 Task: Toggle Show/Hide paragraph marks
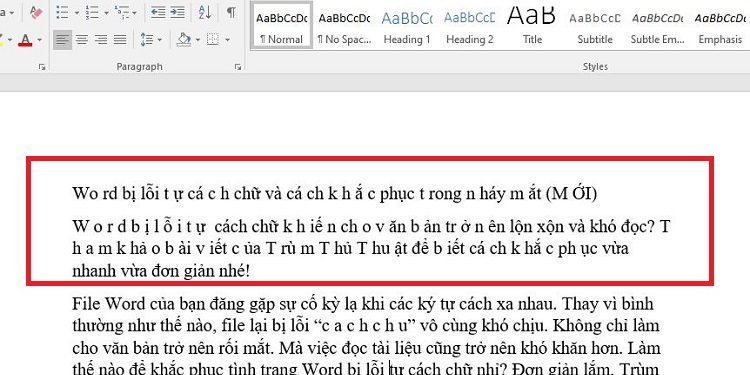click(231, 12)
